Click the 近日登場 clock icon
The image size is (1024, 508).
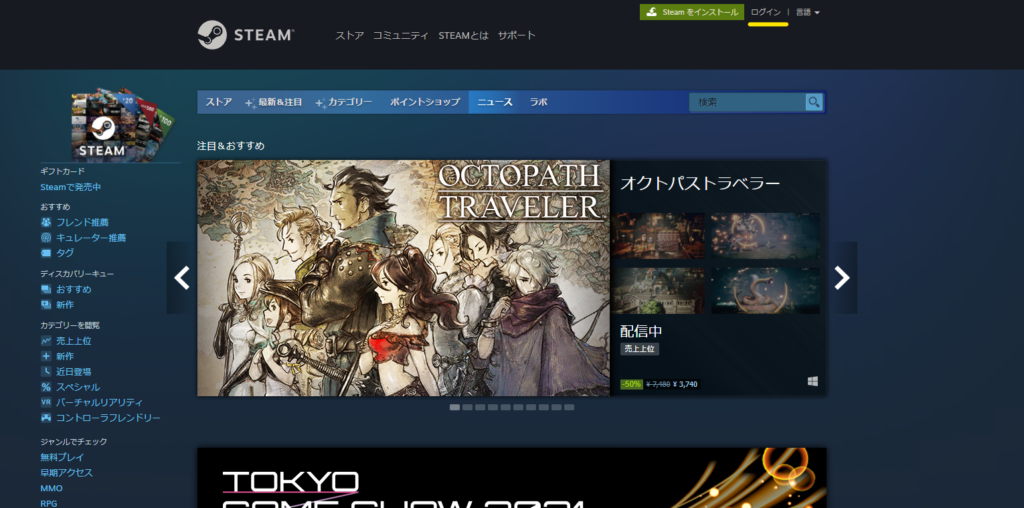click(x=46, y=372)
